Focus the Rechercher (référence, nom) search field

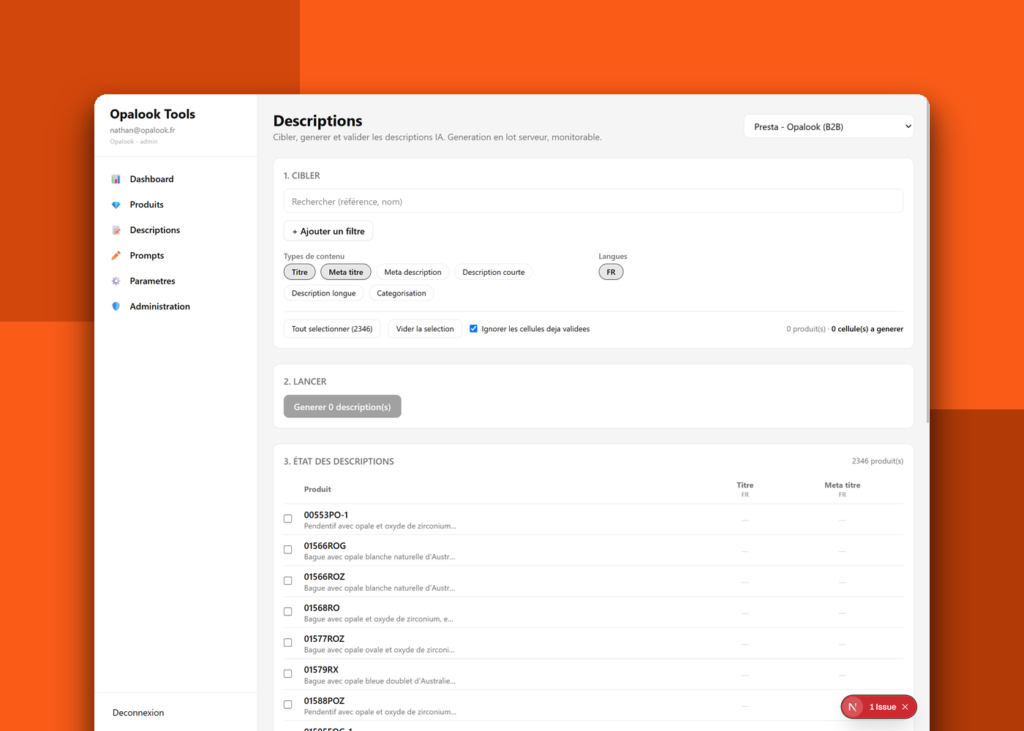pyautogui.click(x=593, y=201)
